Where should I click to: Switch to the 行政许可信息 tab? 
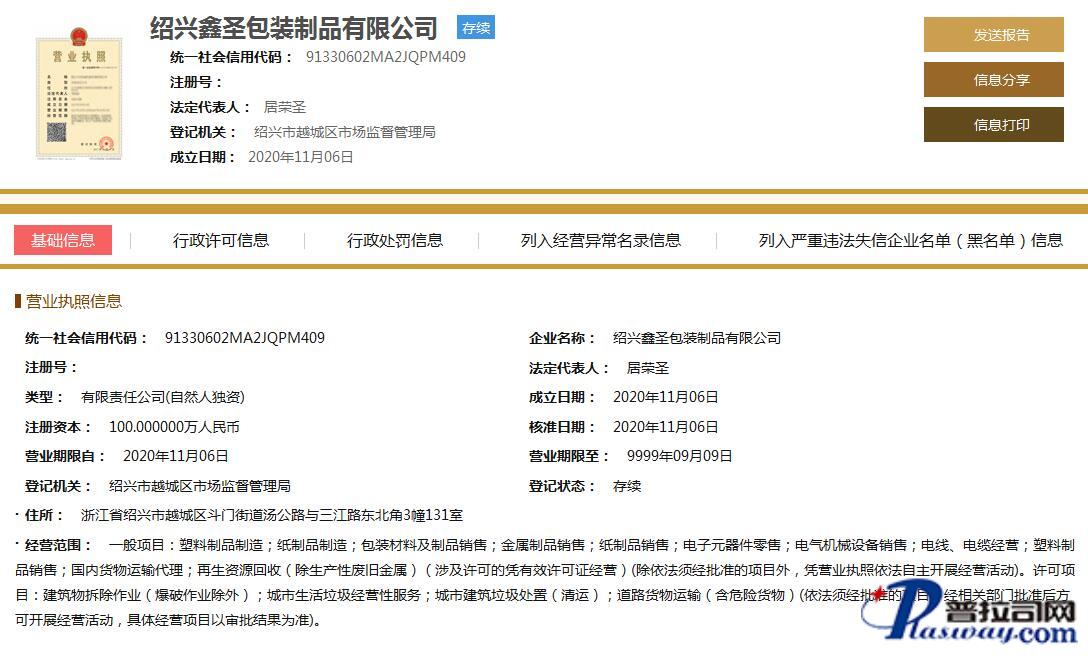(221, 240)
